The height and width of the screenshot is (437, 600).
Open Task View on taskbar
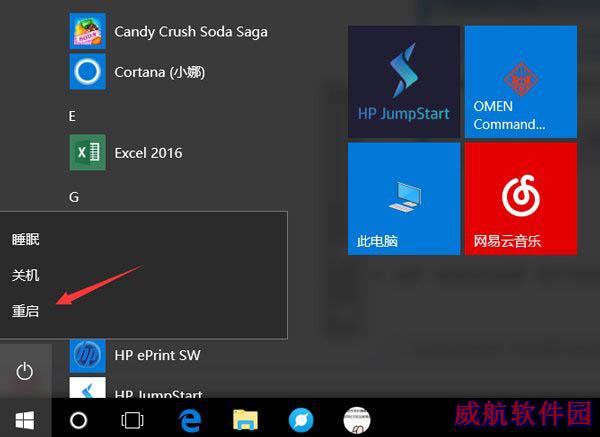pos(132,420)
